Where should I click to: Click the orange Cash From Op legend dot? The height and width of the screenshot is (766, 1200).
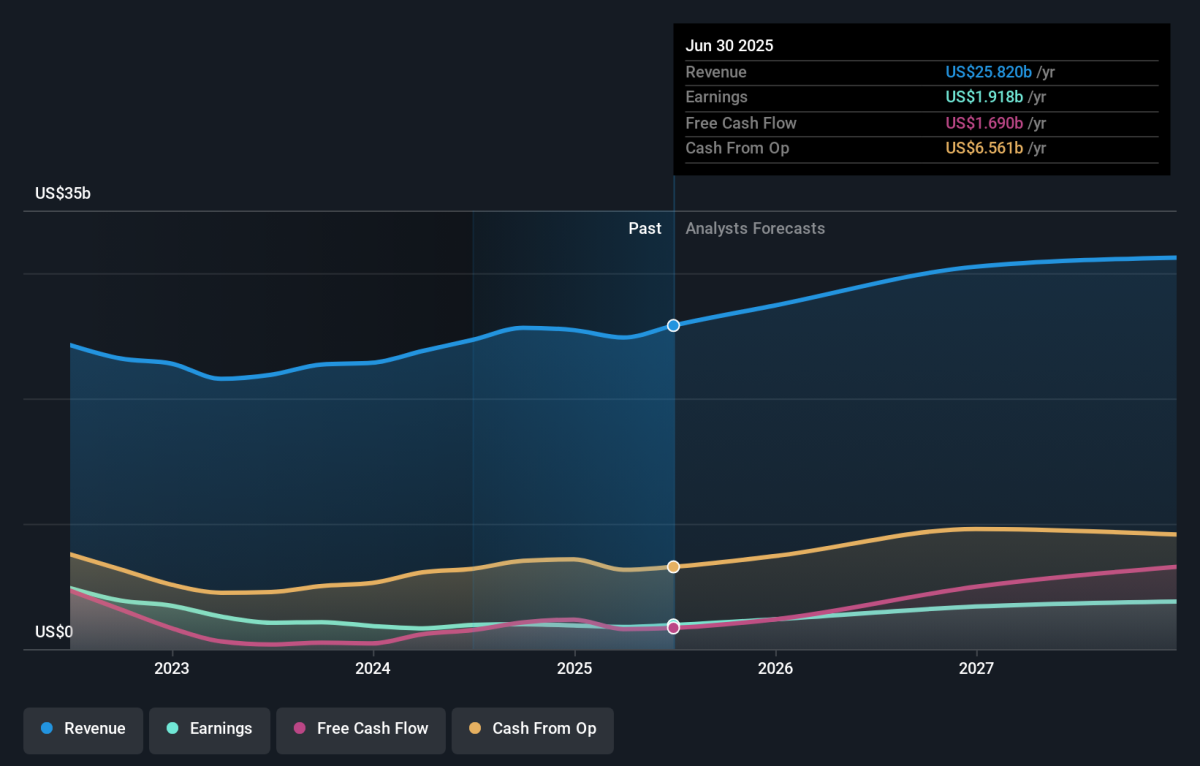tap(475, 729)
